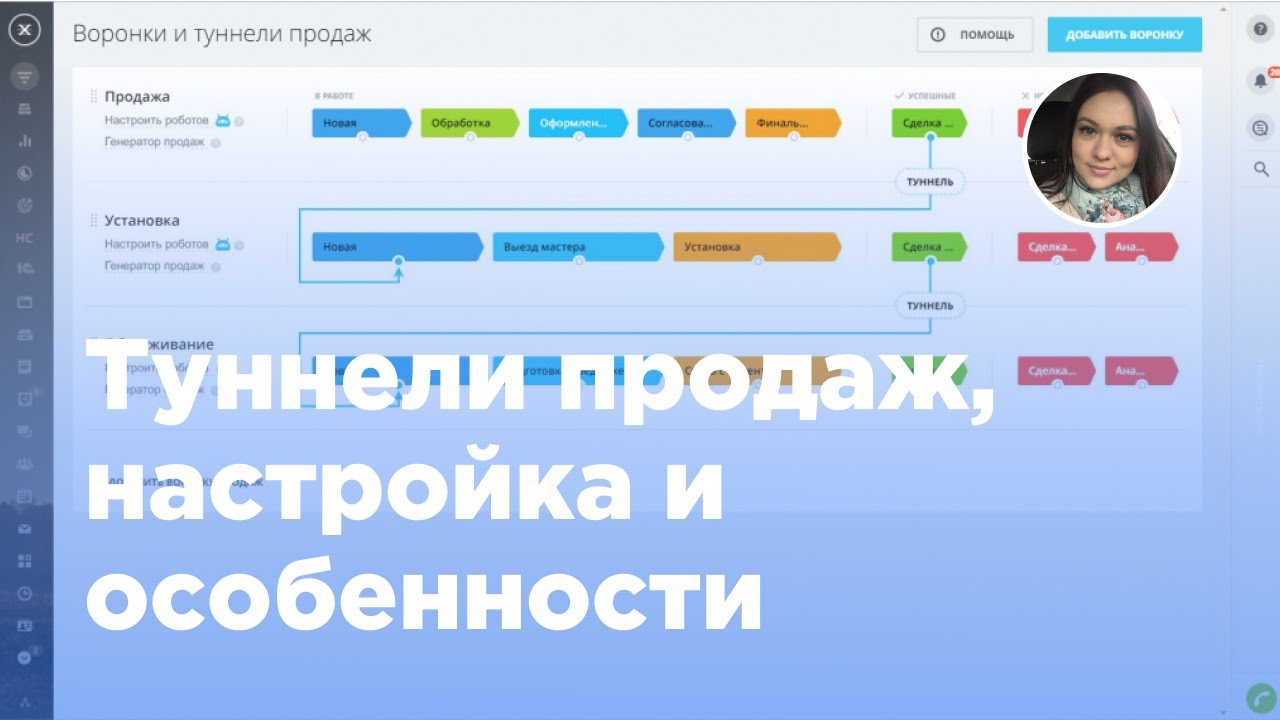Click the Установка funnel title
Viewport: 1280px width, 720px height.
coord(142,221)
